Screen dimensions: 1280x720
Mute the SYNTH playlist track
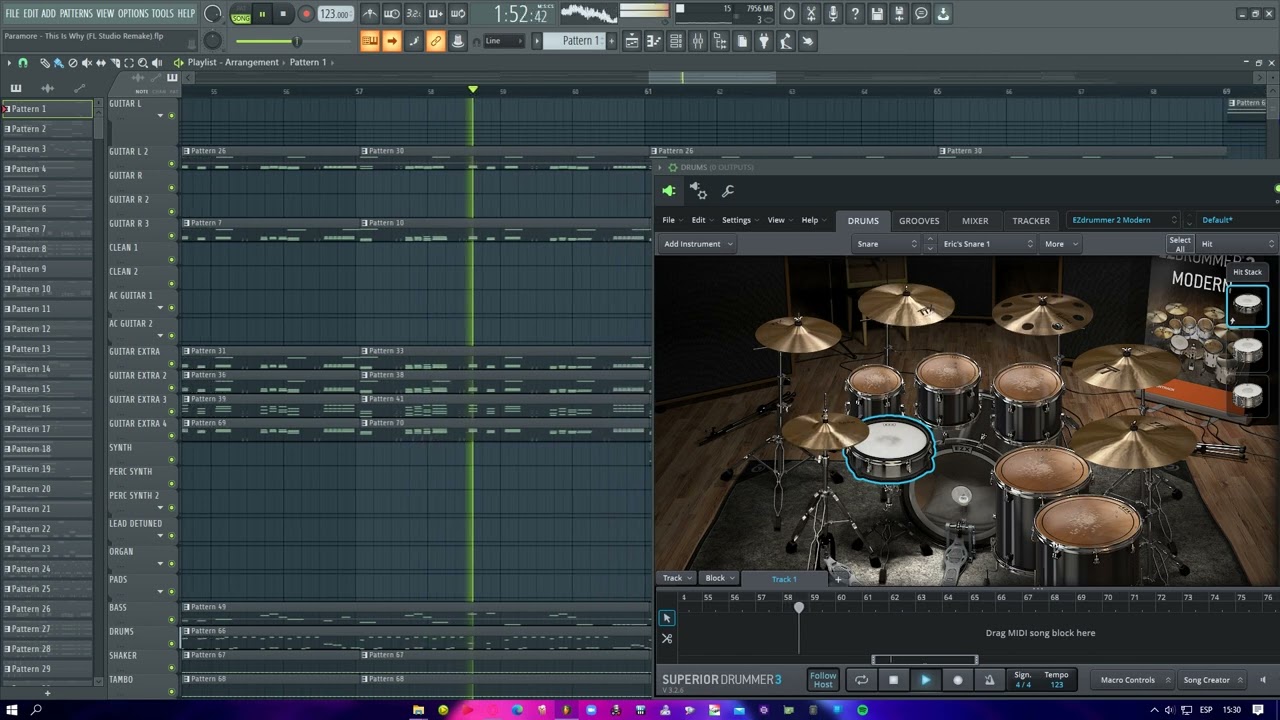(171, 459)
